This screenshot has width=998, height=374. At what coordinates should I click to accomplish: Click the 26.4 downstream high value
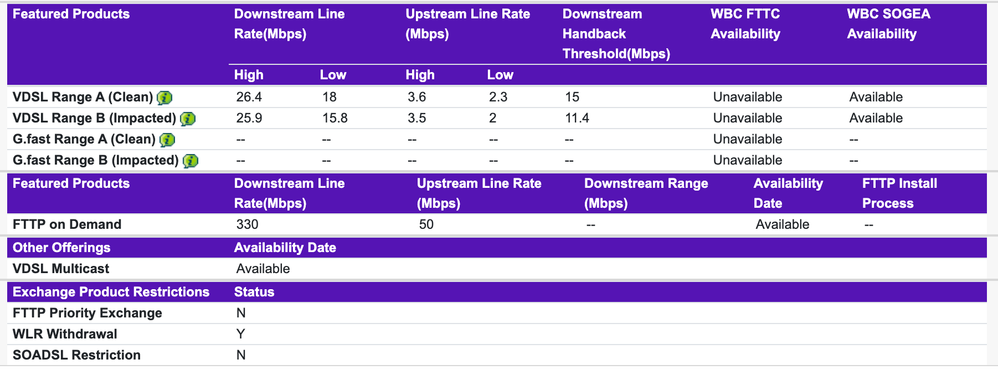coord(249,97)
